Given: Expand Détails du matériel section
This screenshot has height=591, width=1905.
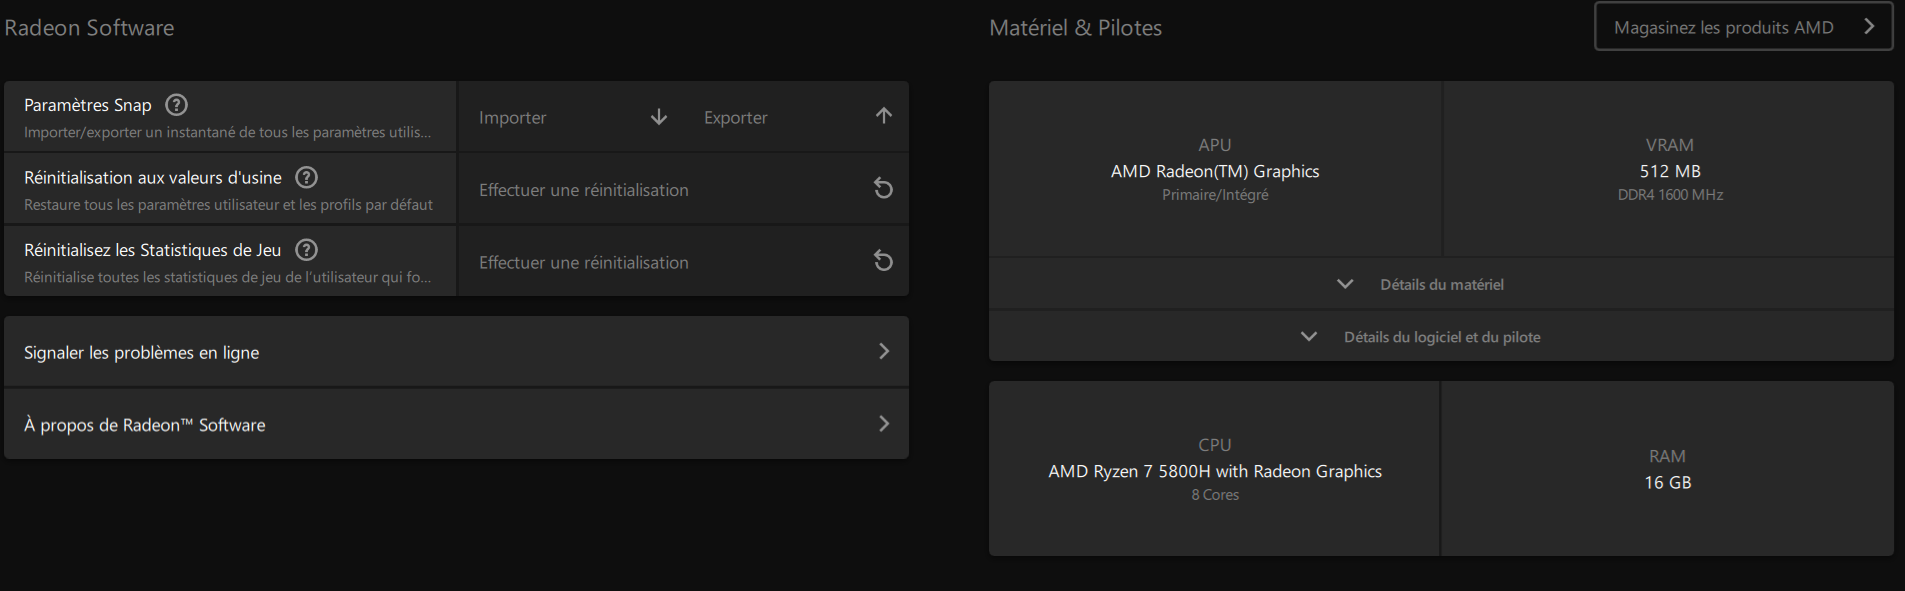Looking at the screenshot, I should pyautogui.click(x=1441, y=285).
